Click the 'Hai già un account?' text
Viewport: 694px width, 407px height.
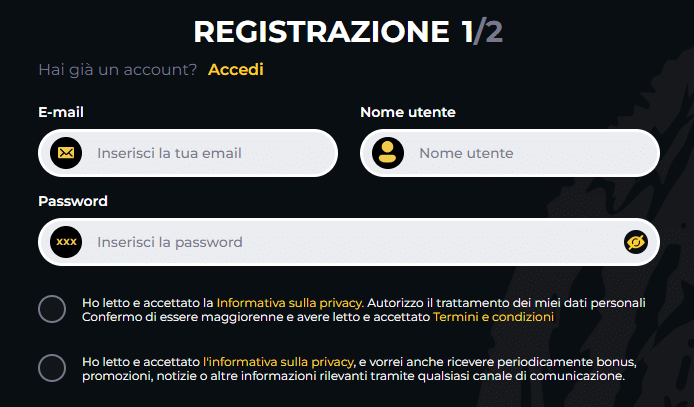coord(118,70)
